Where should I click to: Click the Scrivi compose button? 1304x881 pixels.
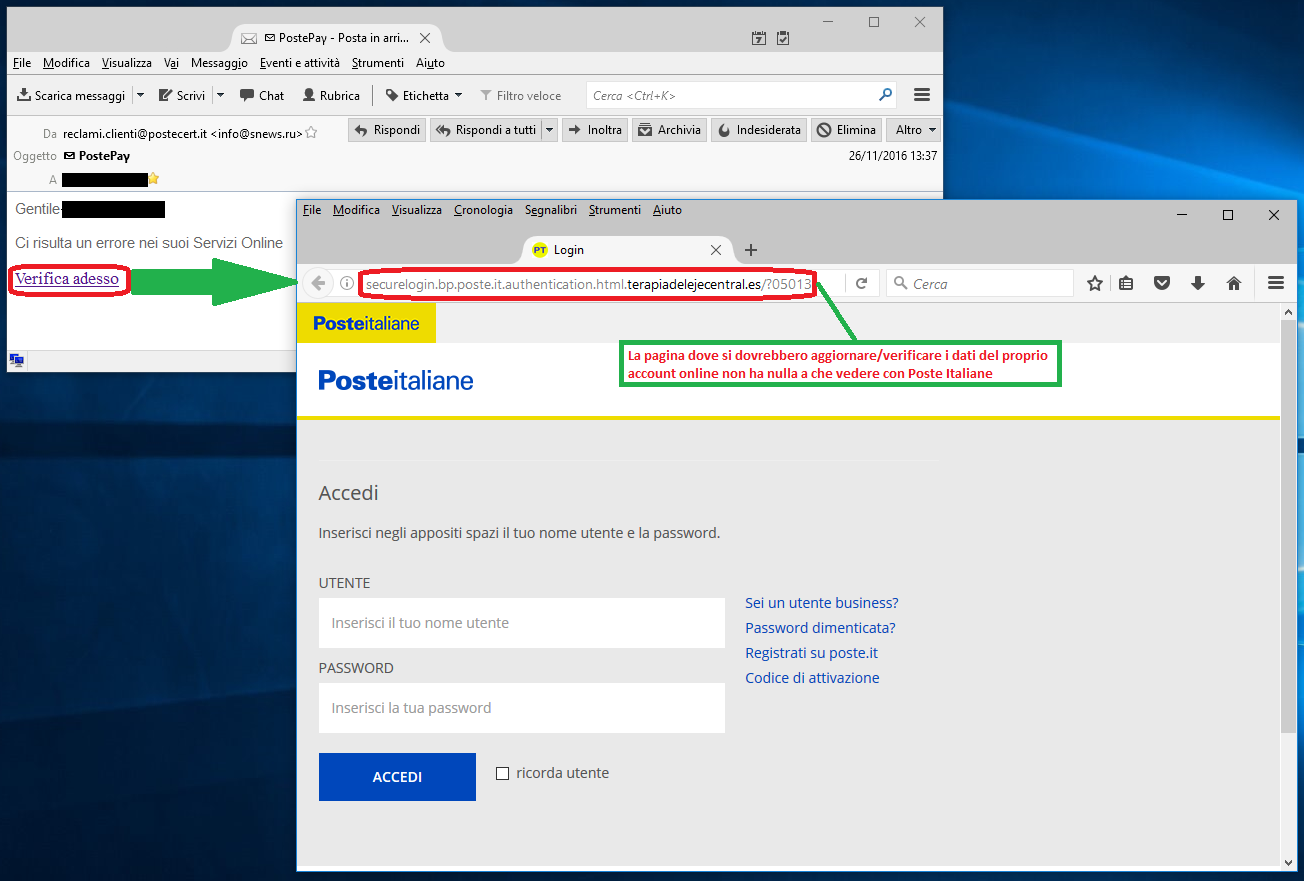(x=182, y=96)
